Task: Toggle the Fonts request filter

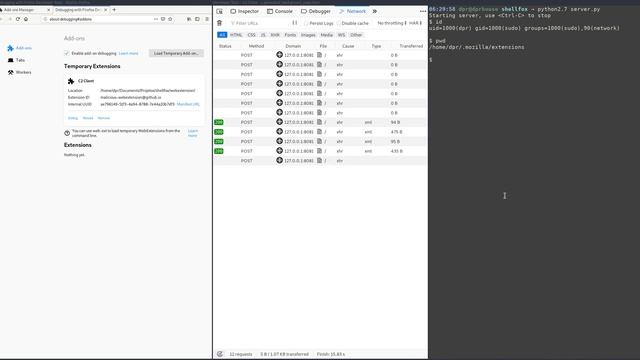Action: click(x=290, y=35)
